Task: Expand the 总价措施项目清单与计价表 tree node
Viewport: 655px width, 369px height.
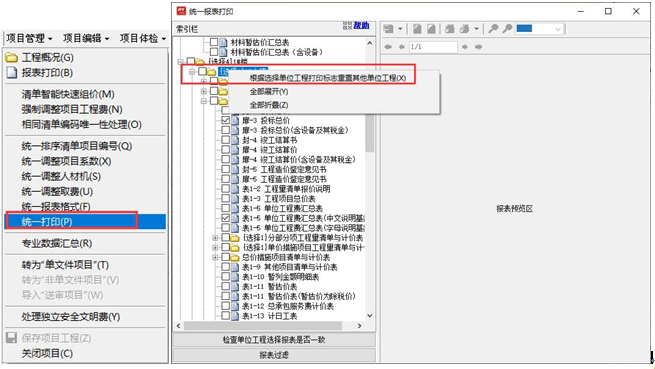Action: (215, 257)
